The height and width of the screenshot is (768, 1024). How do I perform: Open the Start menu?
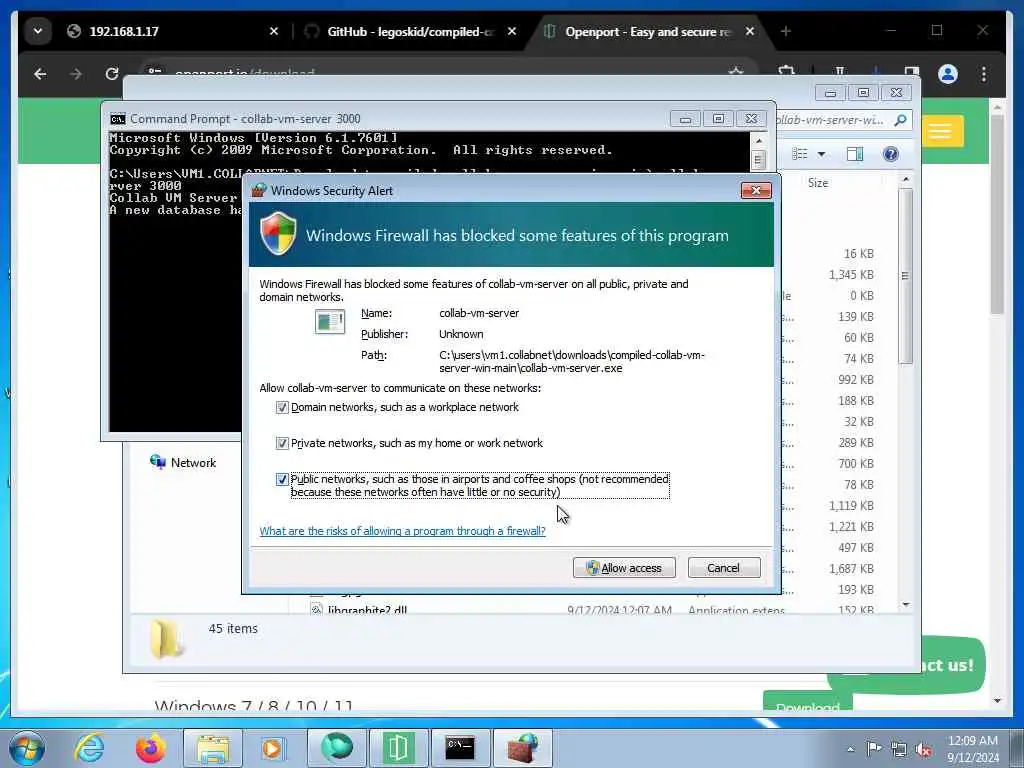27,748
